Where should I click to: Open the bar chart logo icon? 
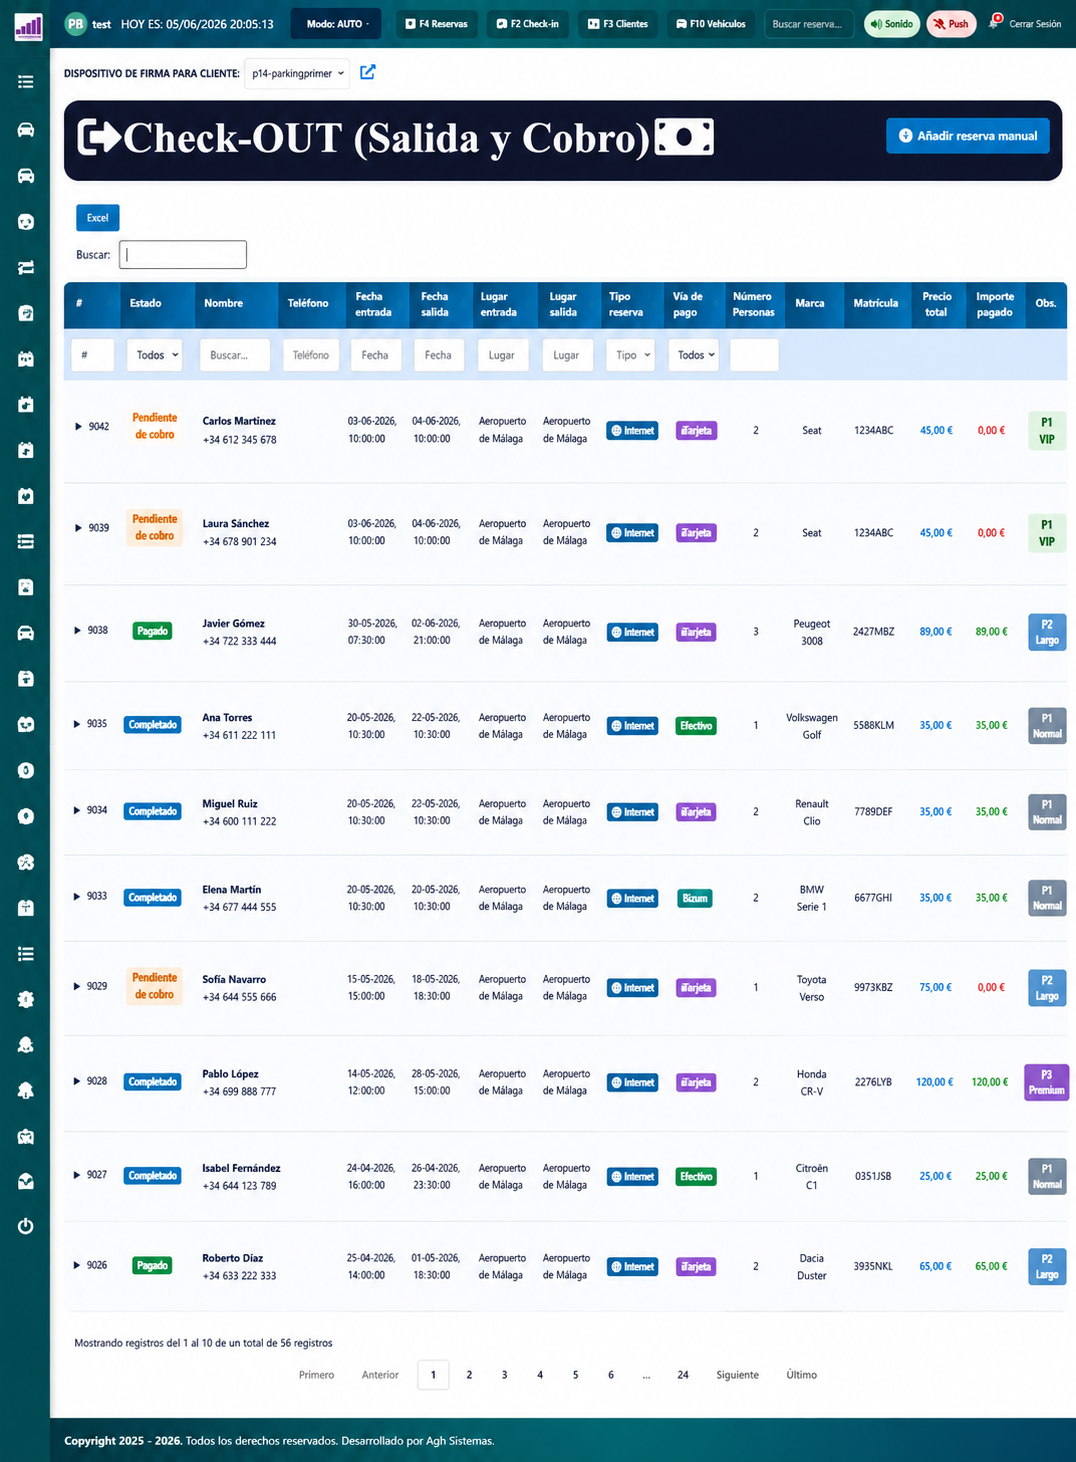coord(28,26)
